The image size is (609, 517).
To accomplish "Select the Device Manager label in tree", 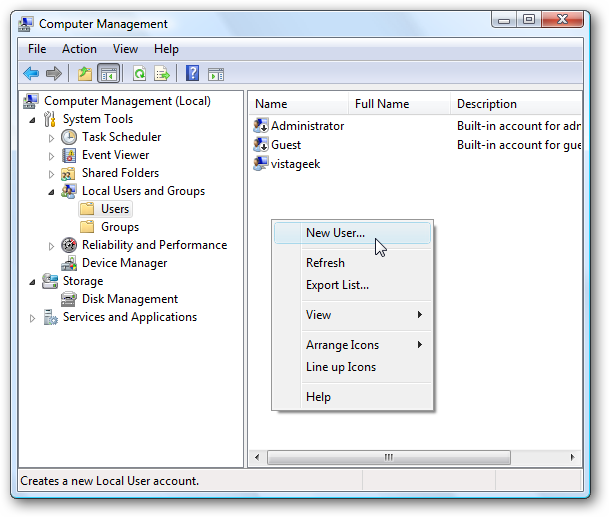I will 125,263.
